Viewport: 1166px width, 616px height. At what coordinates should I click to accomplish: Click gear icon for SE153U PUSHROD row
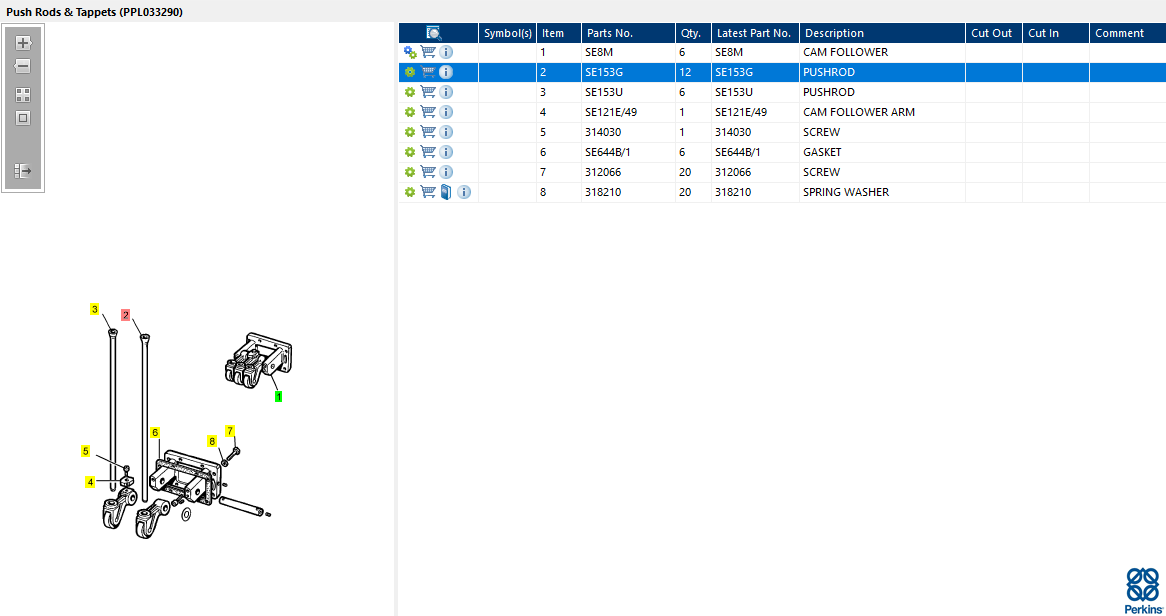tap(410, 92)
